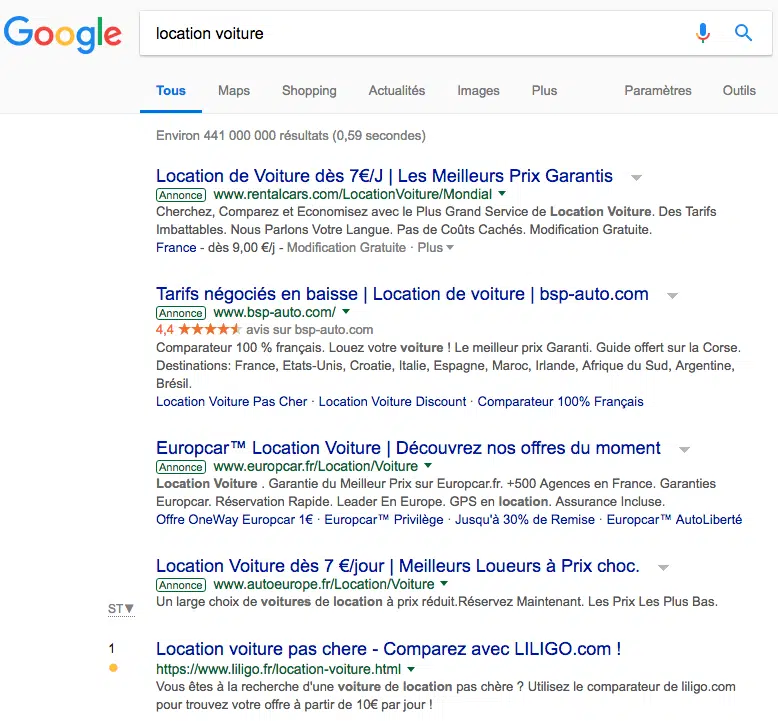Click the https://www.liligo.fr/location-voiture.html URL
Screen dimensions: 778x721
click(x=278, y=669)
